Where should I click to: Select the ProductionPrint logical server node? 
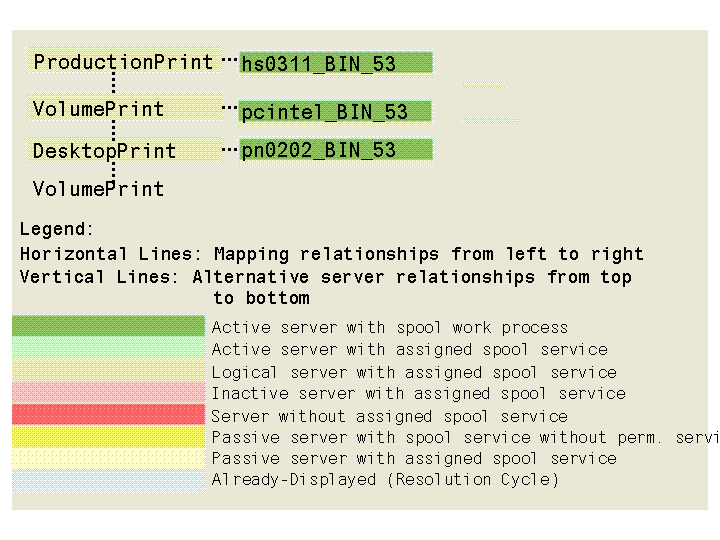pos(124,62)
